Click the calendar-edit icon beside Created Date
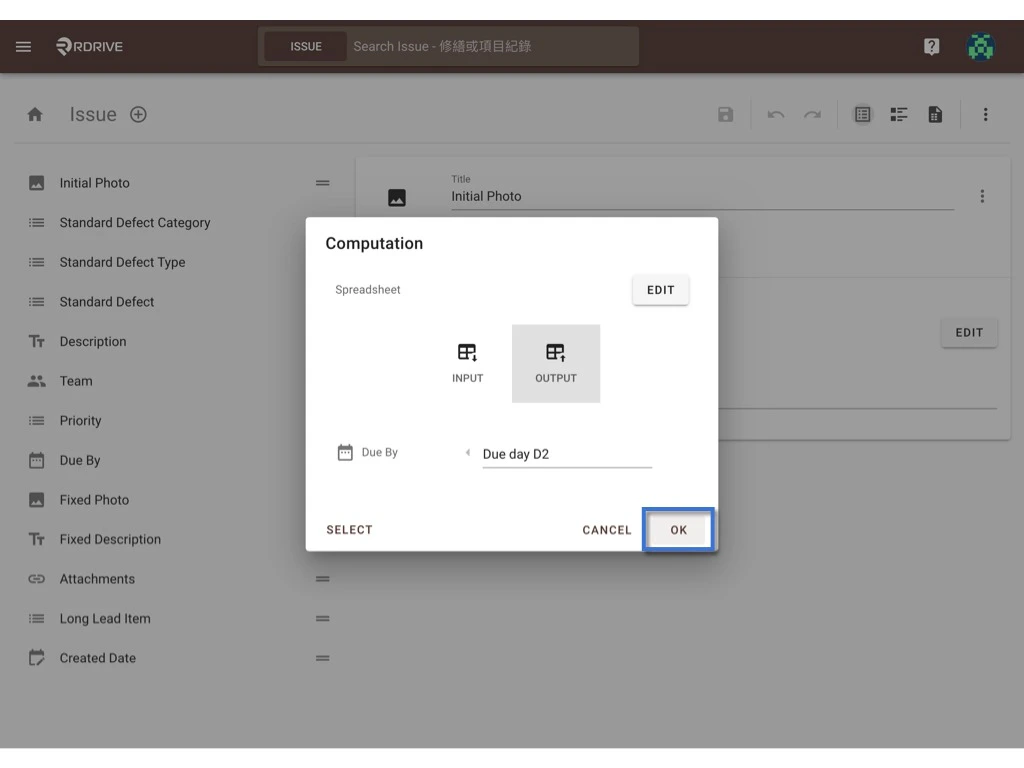 (37, 658)
